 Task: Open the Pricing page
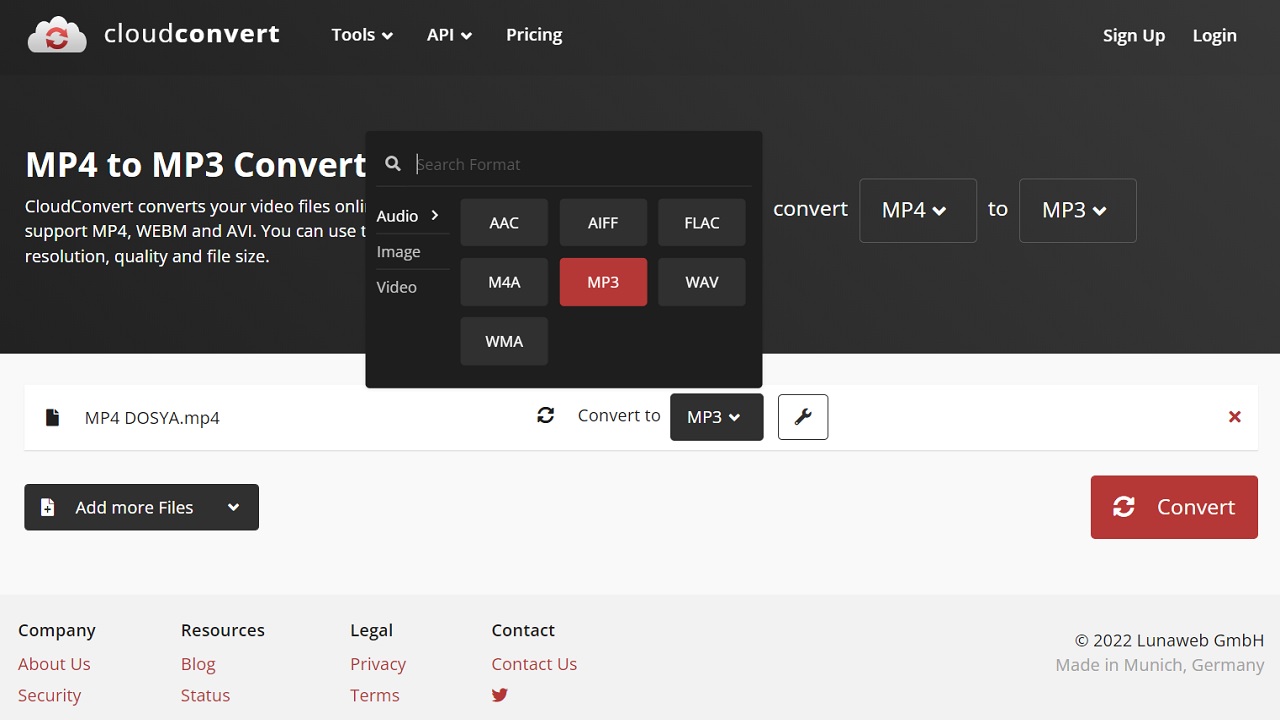pyautogui.click(x=534, y=35)
